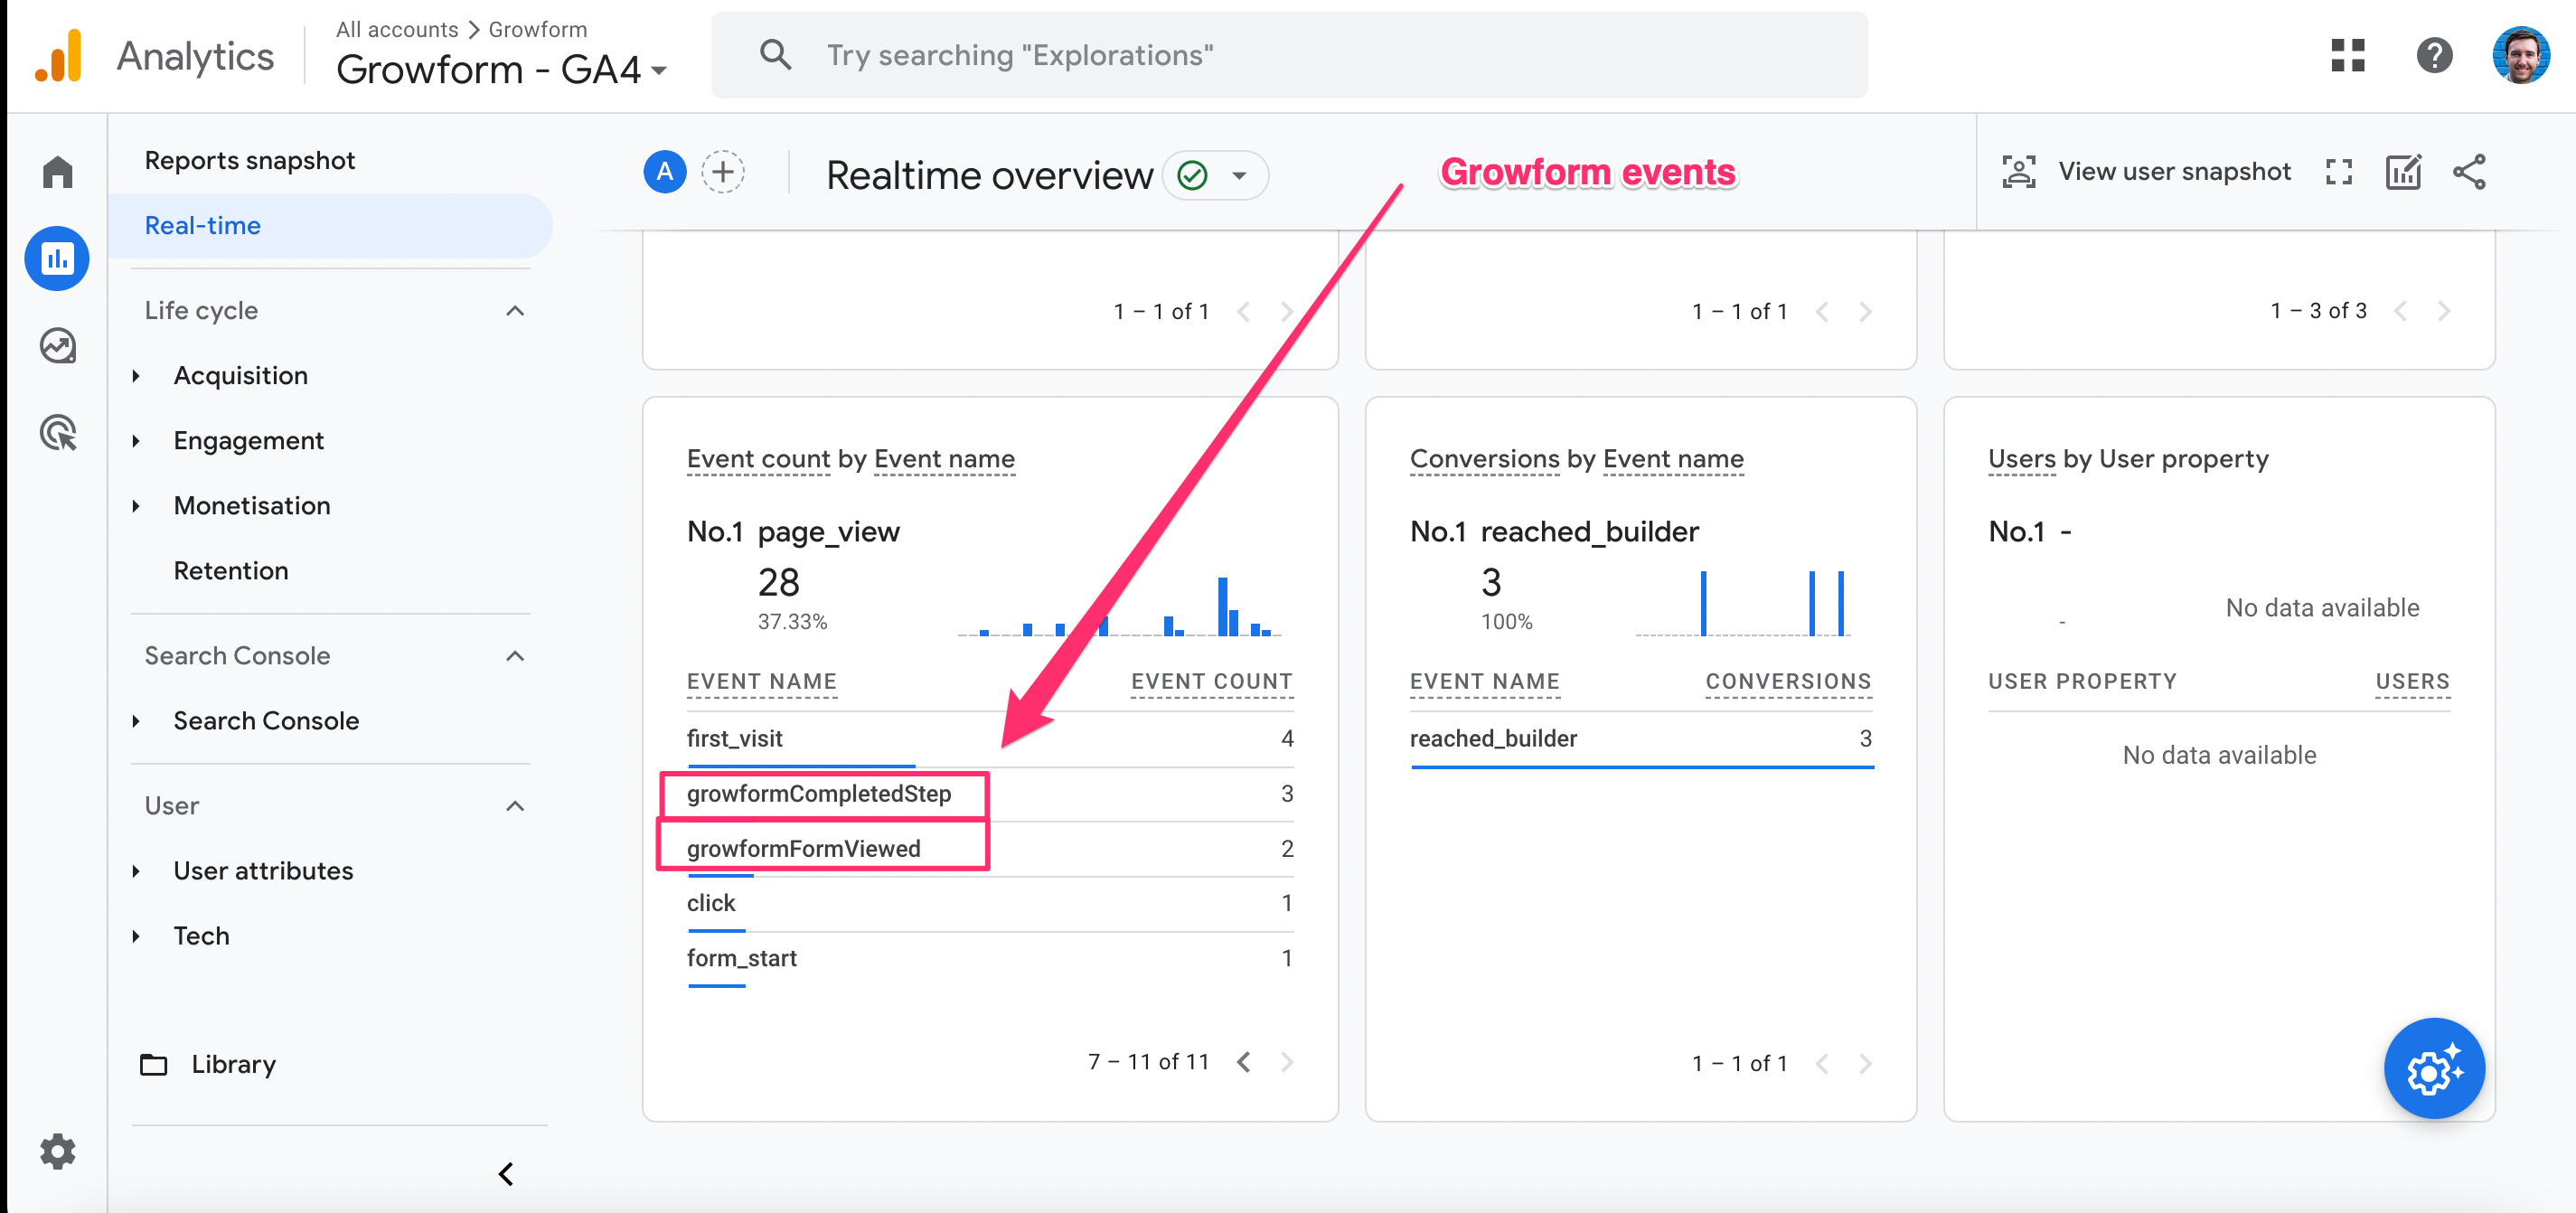This screenshot has height=1213, width=2576.
Task: Open the customize report pencil icon
Action: (x=2403, y=172)
